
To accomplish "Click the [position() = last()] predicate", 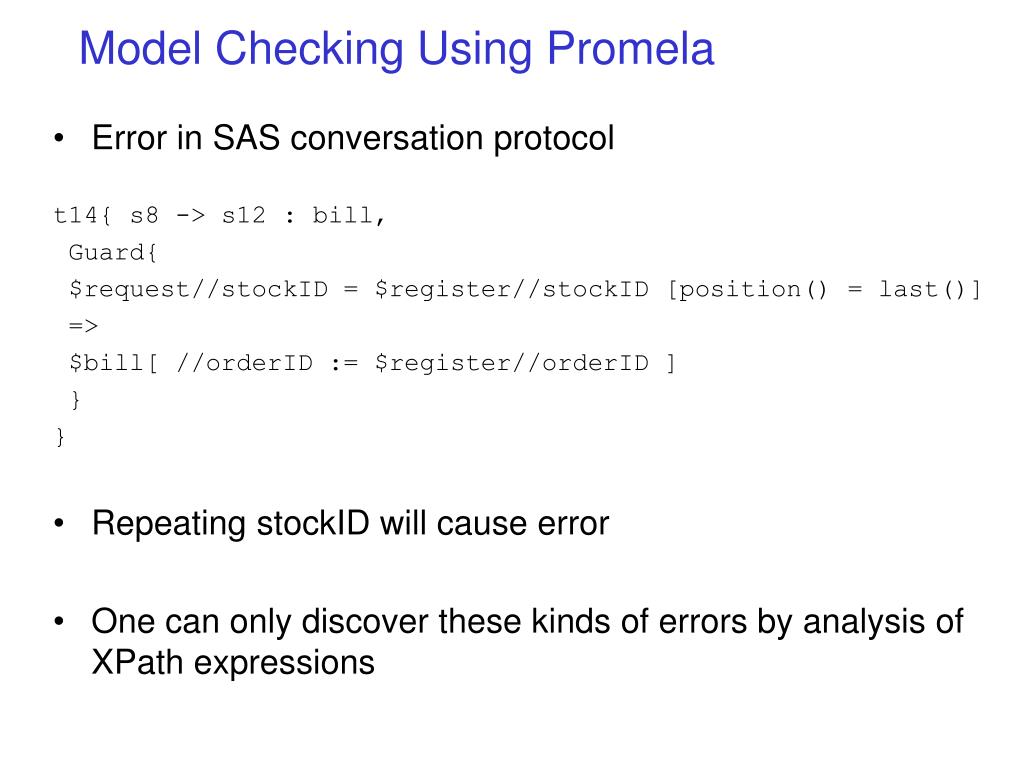I will pyautogui.click(x=824, y=289).
